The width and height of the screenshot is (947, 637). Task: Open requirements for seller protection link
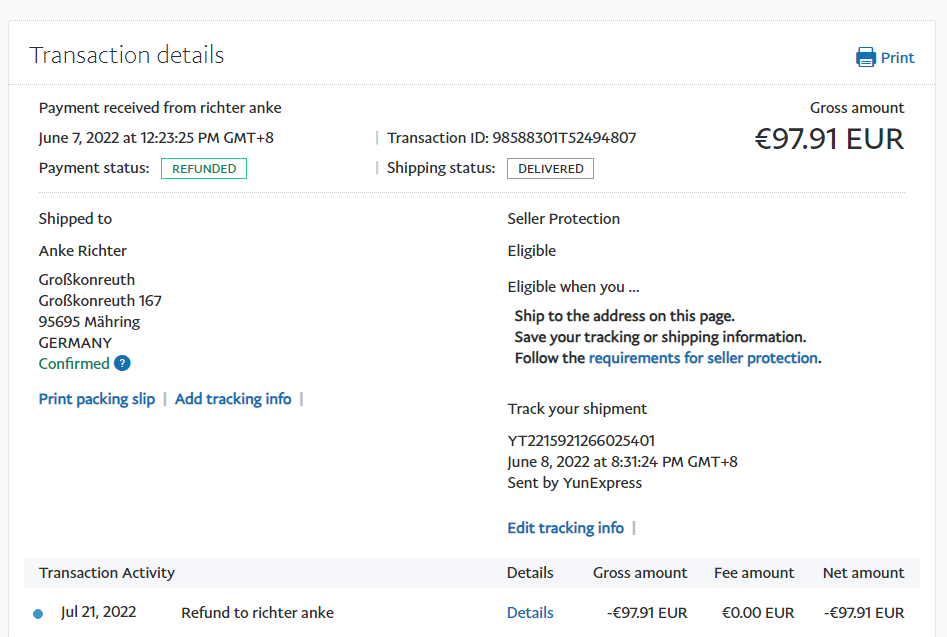(703, 358)
